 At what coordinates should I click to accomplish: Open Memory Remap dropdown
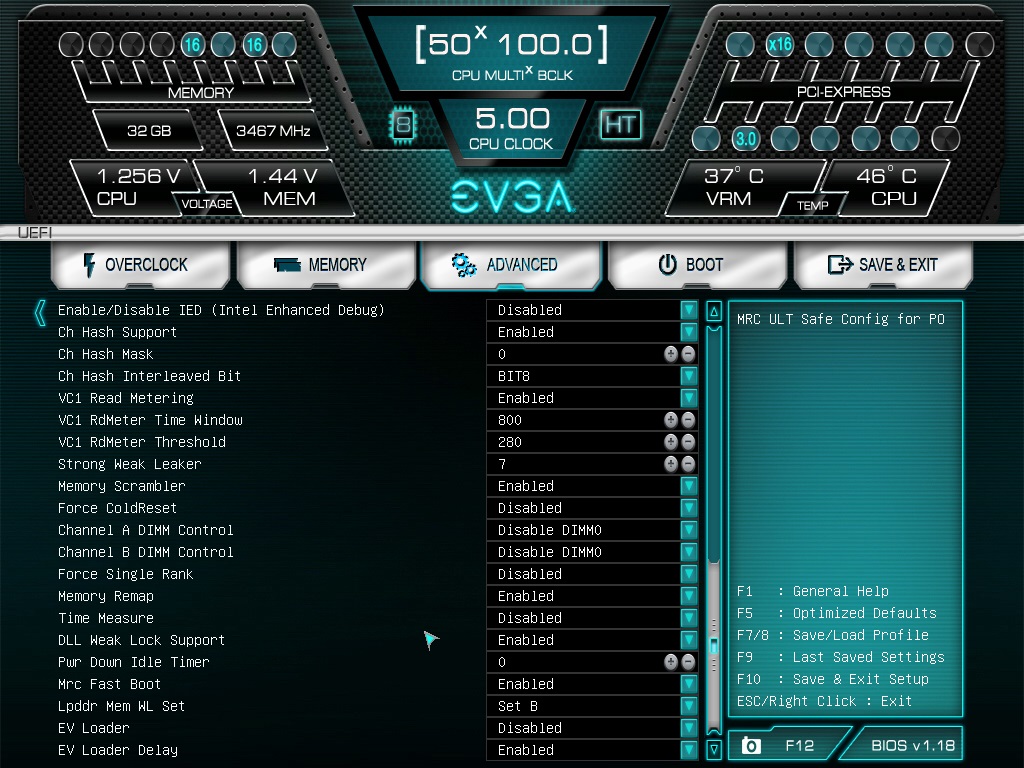688,596
